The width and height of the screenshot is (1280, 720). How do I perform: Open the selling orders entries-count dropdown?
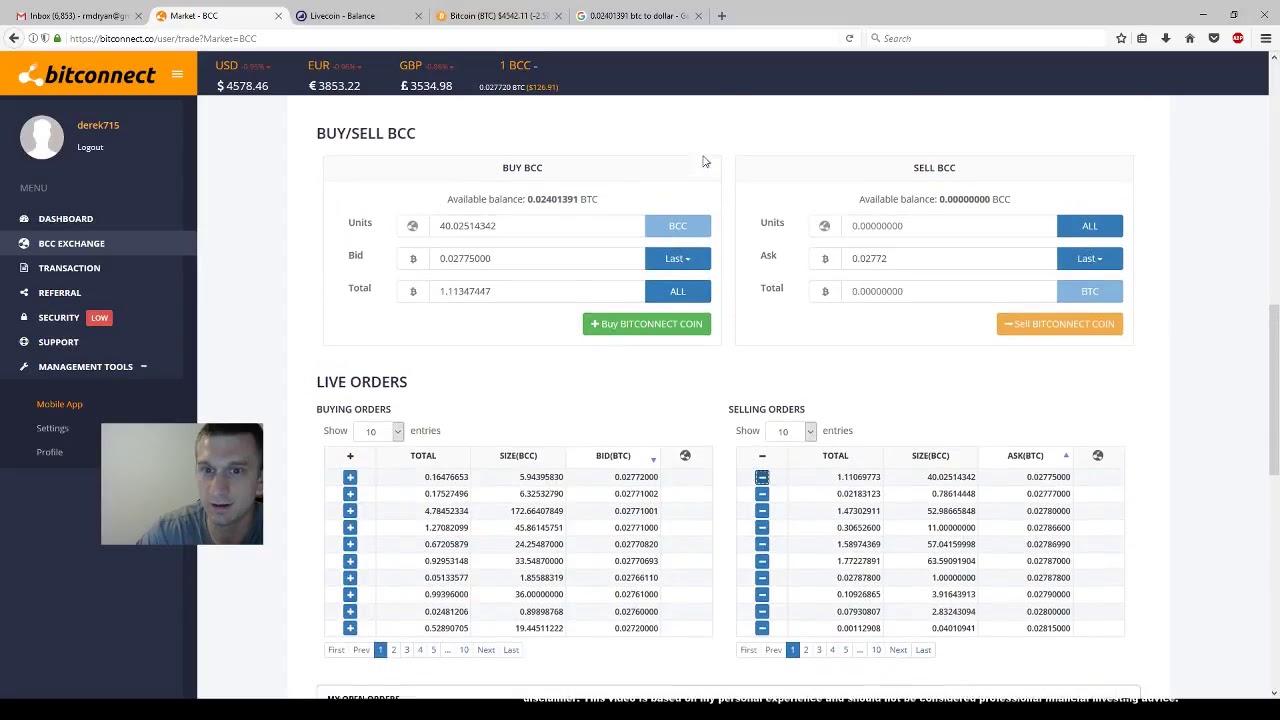point(791,431)
